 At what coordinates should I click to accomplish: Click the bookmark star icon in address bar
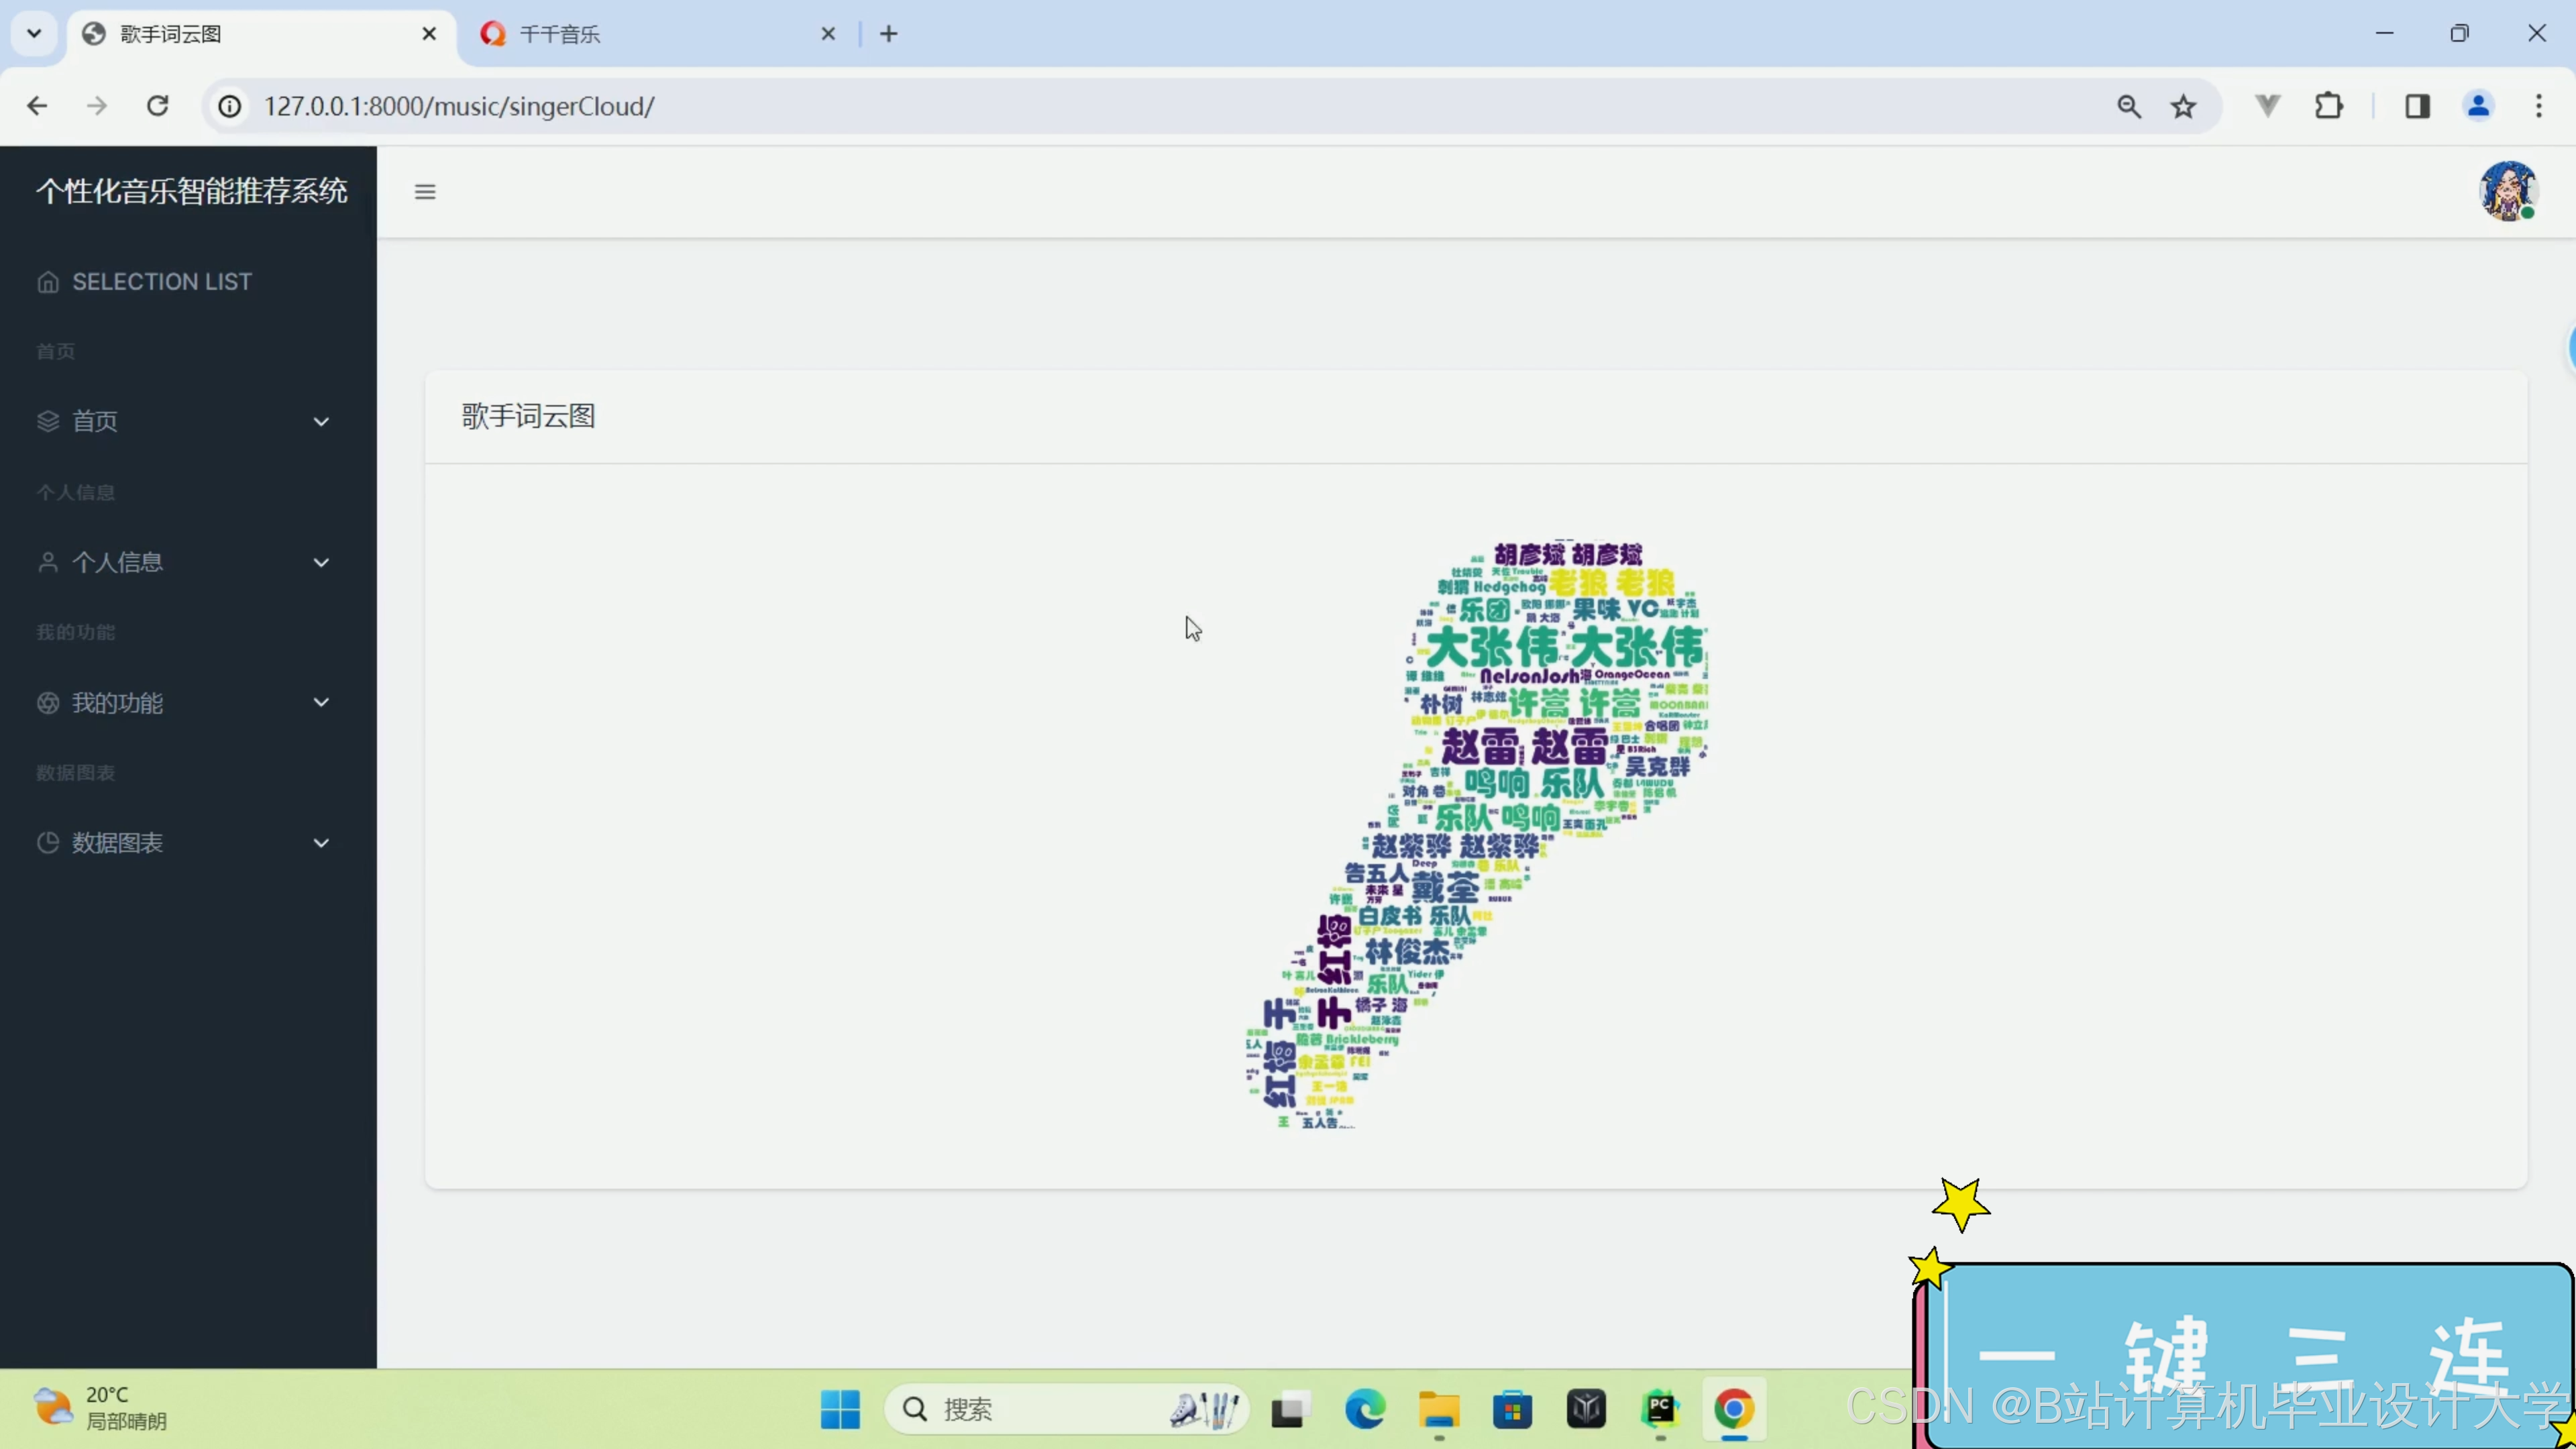click(2183, 106)
